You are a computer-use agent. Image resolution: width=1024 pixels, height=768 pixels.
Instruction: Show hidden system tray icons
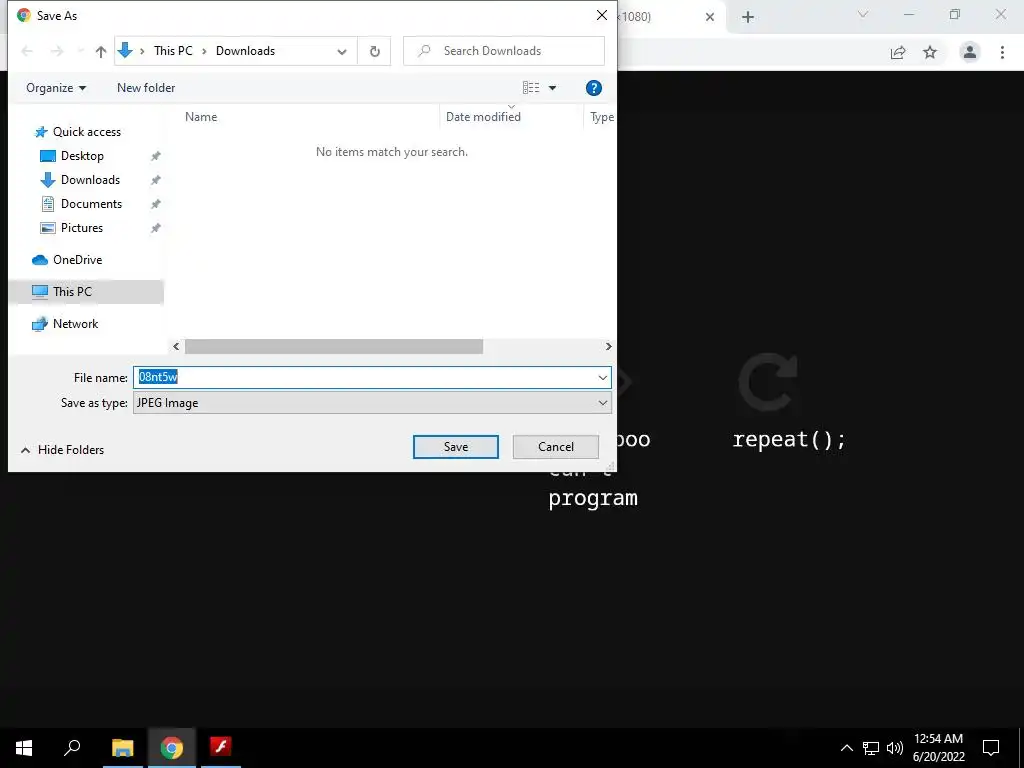846,748
